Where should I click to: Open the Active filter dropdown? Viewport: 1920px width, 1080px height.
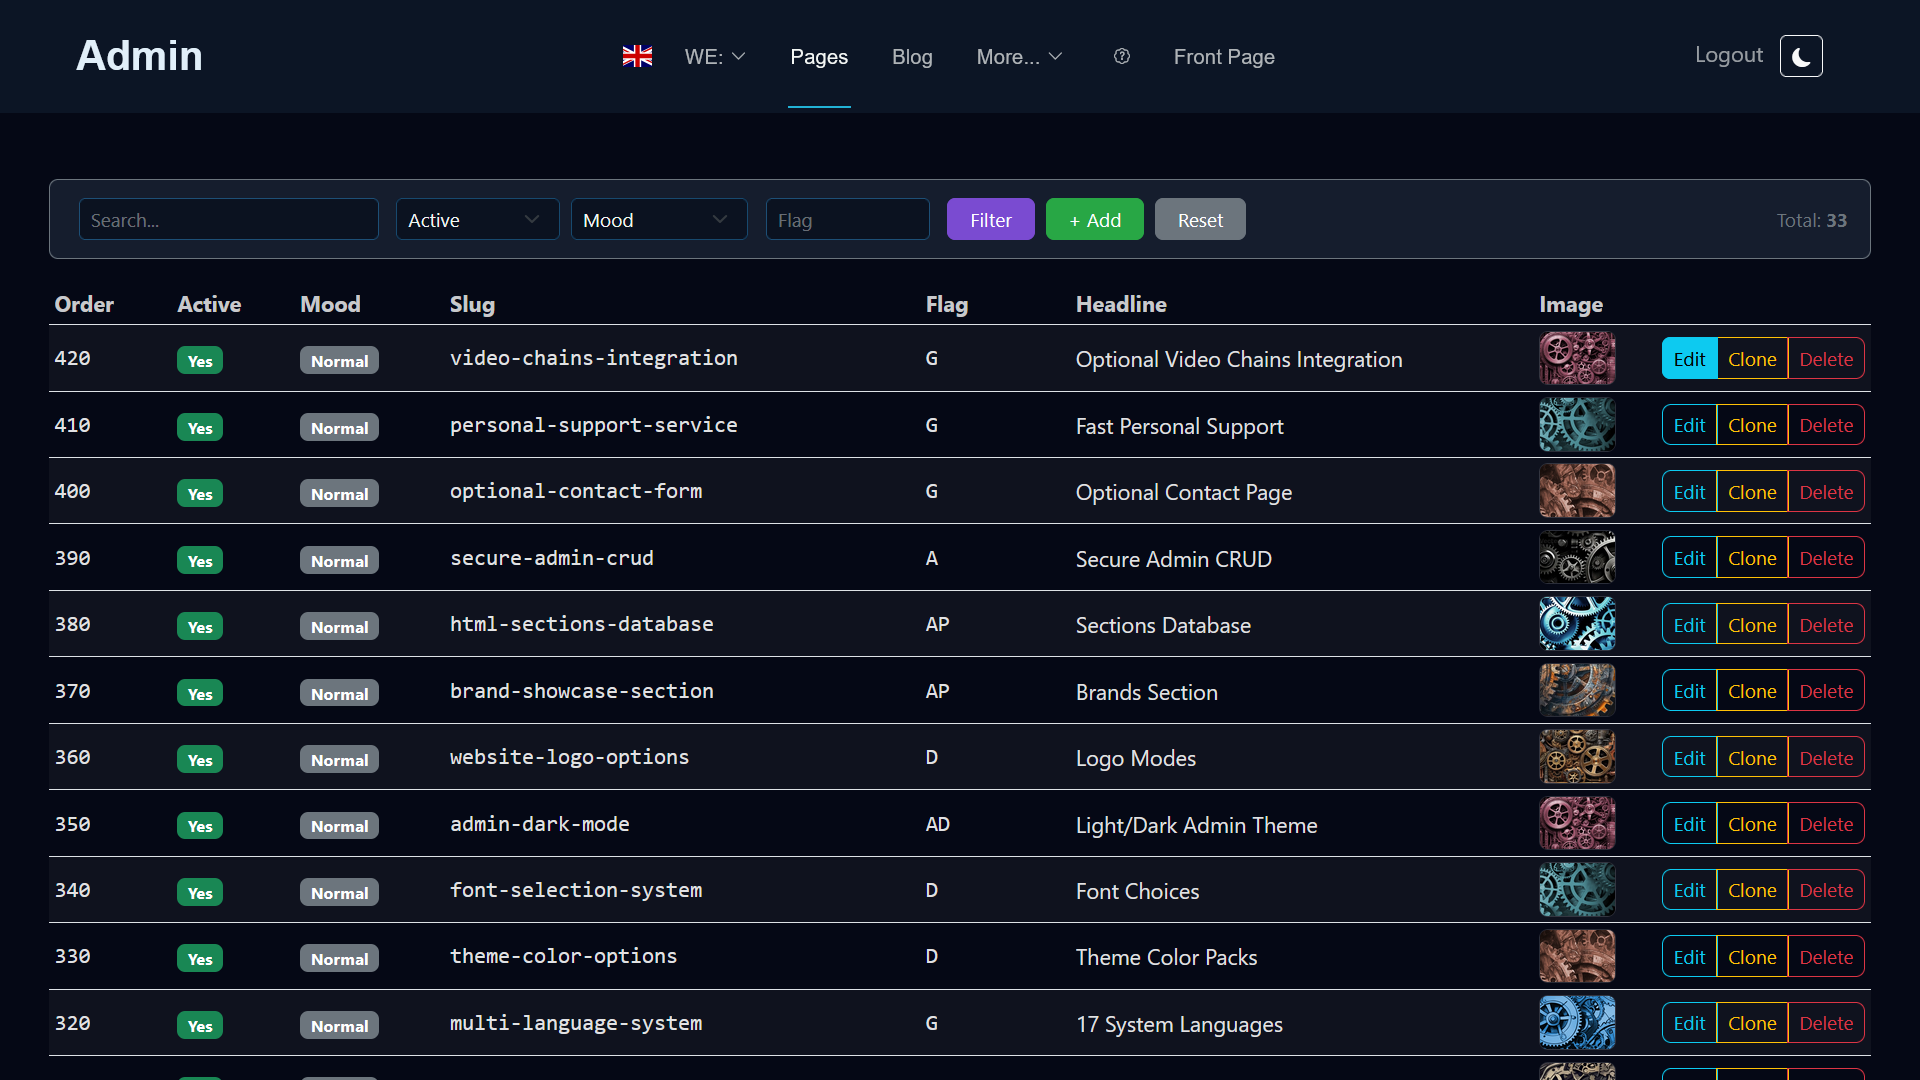pyautogui.click(x=477, y=220)
